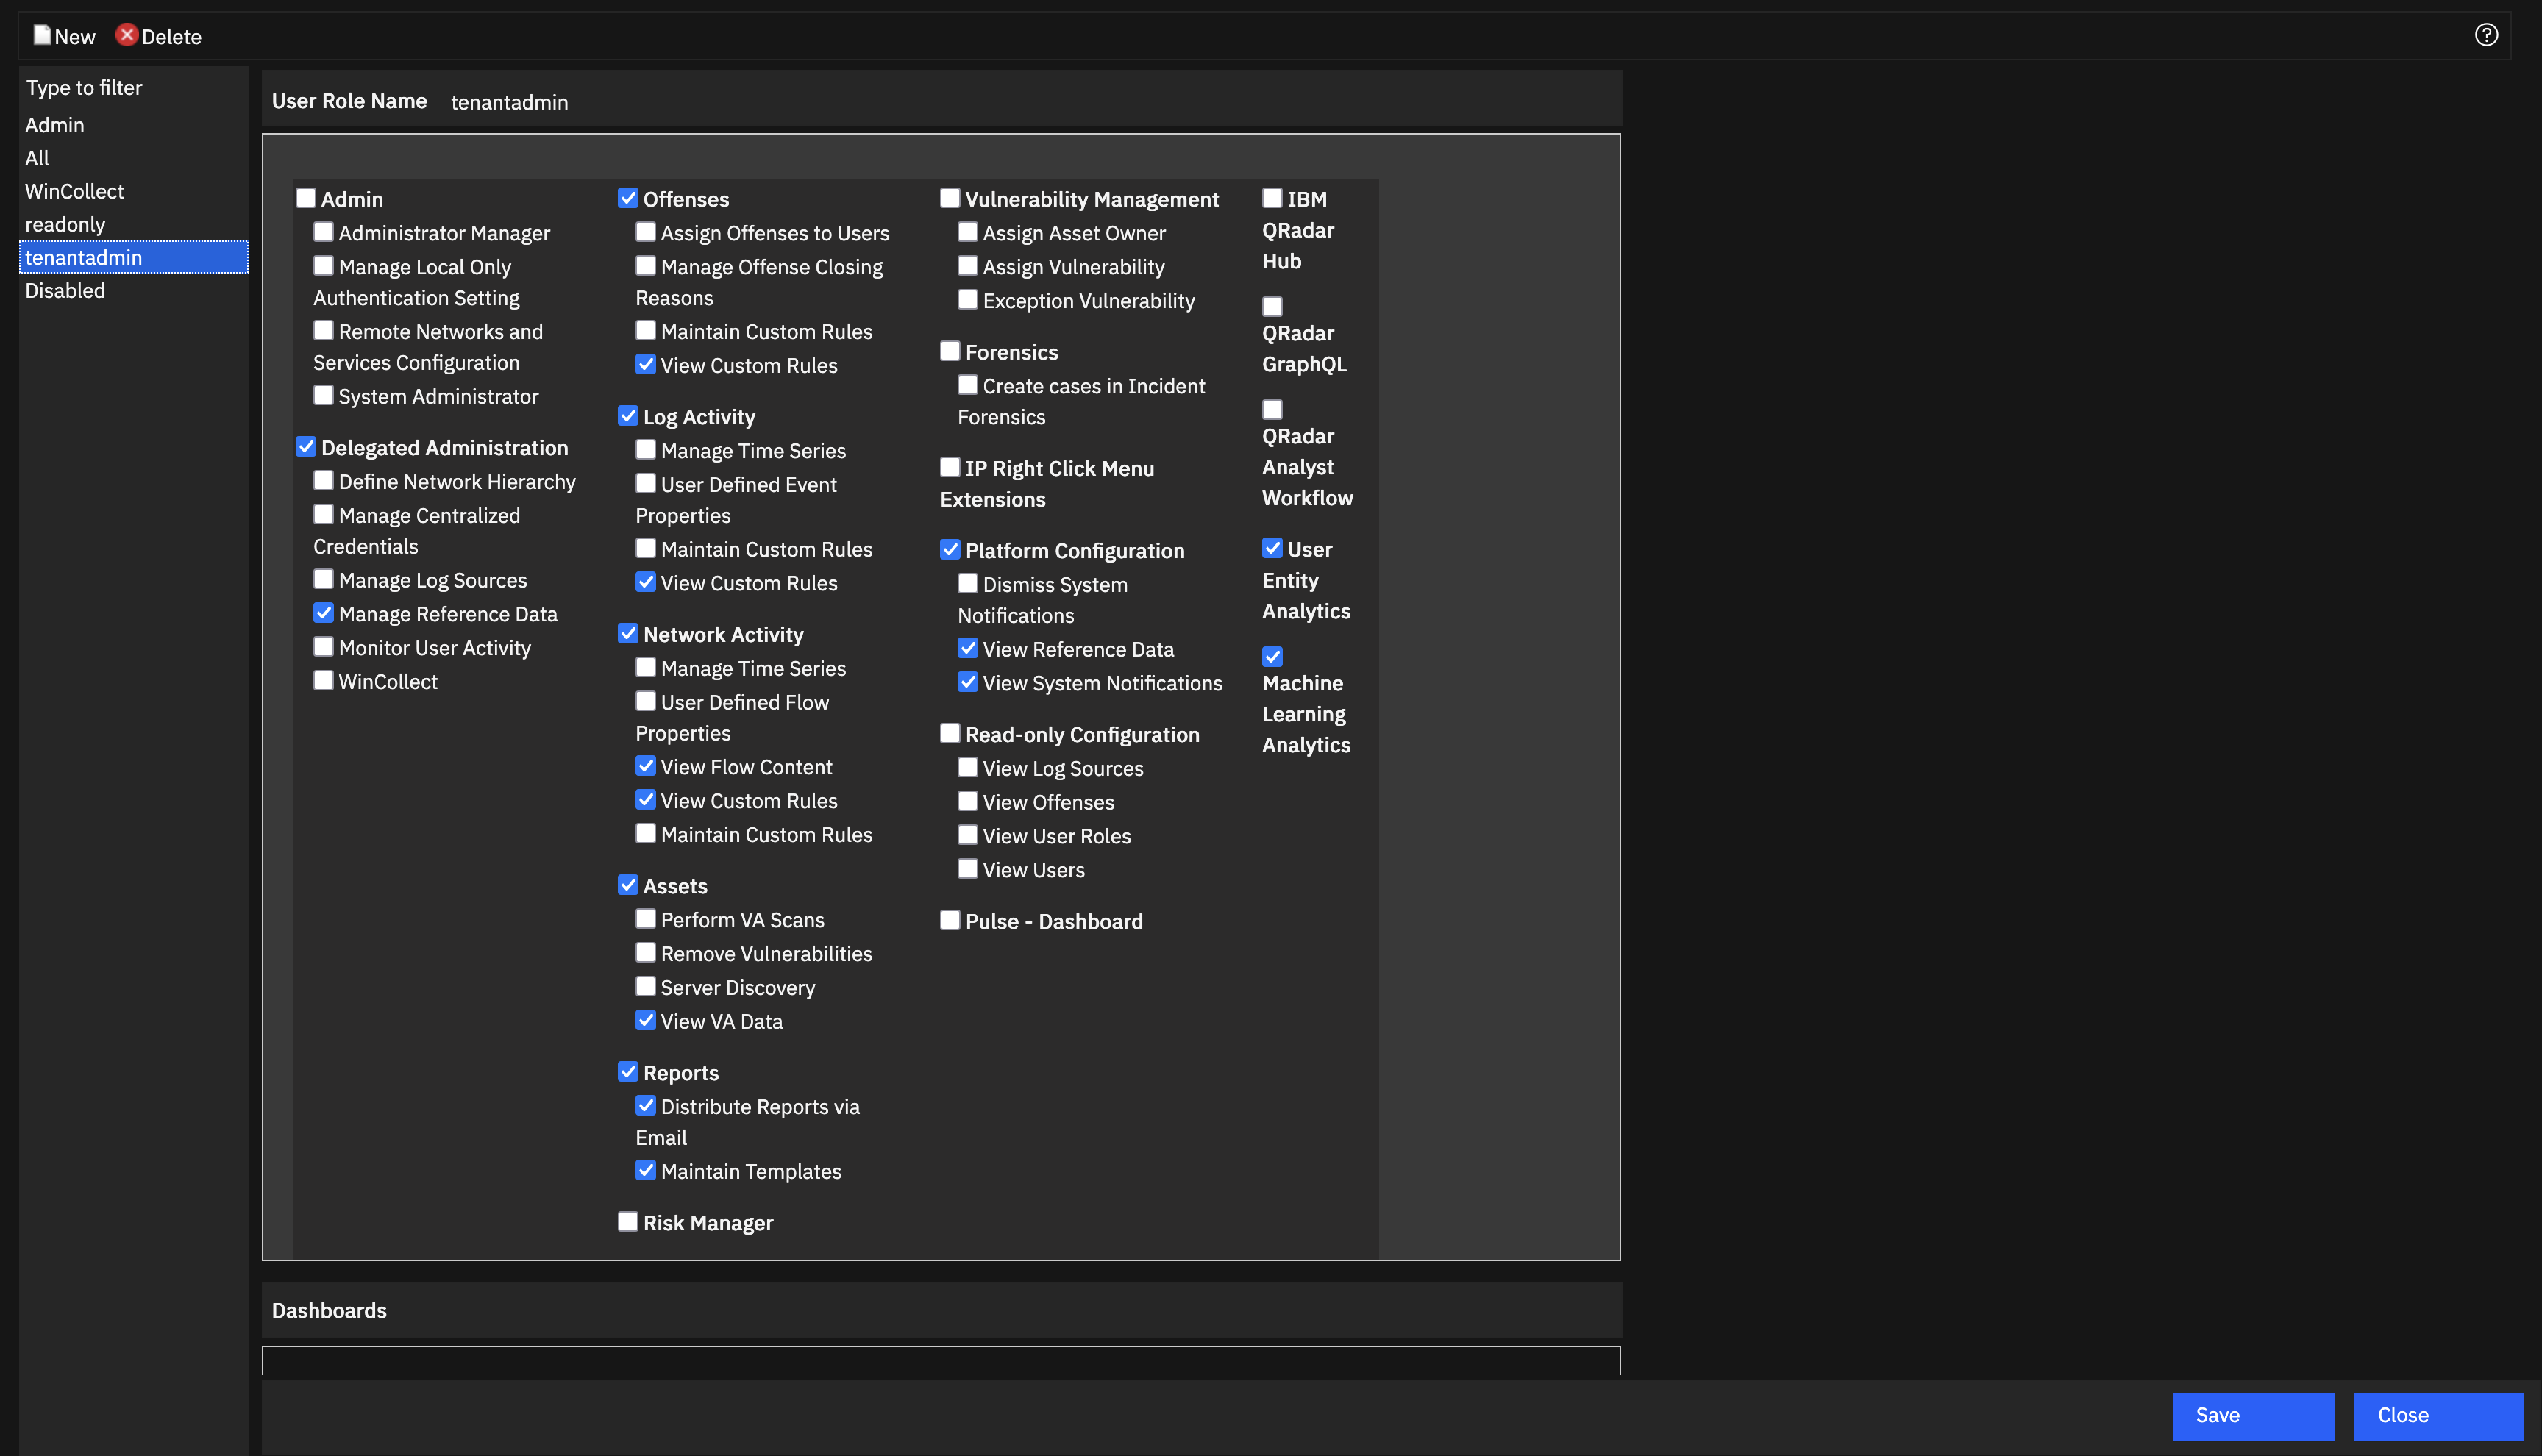Click the Save button
Screen dimensions: 2542x1456
(x=2252, y=1415)
